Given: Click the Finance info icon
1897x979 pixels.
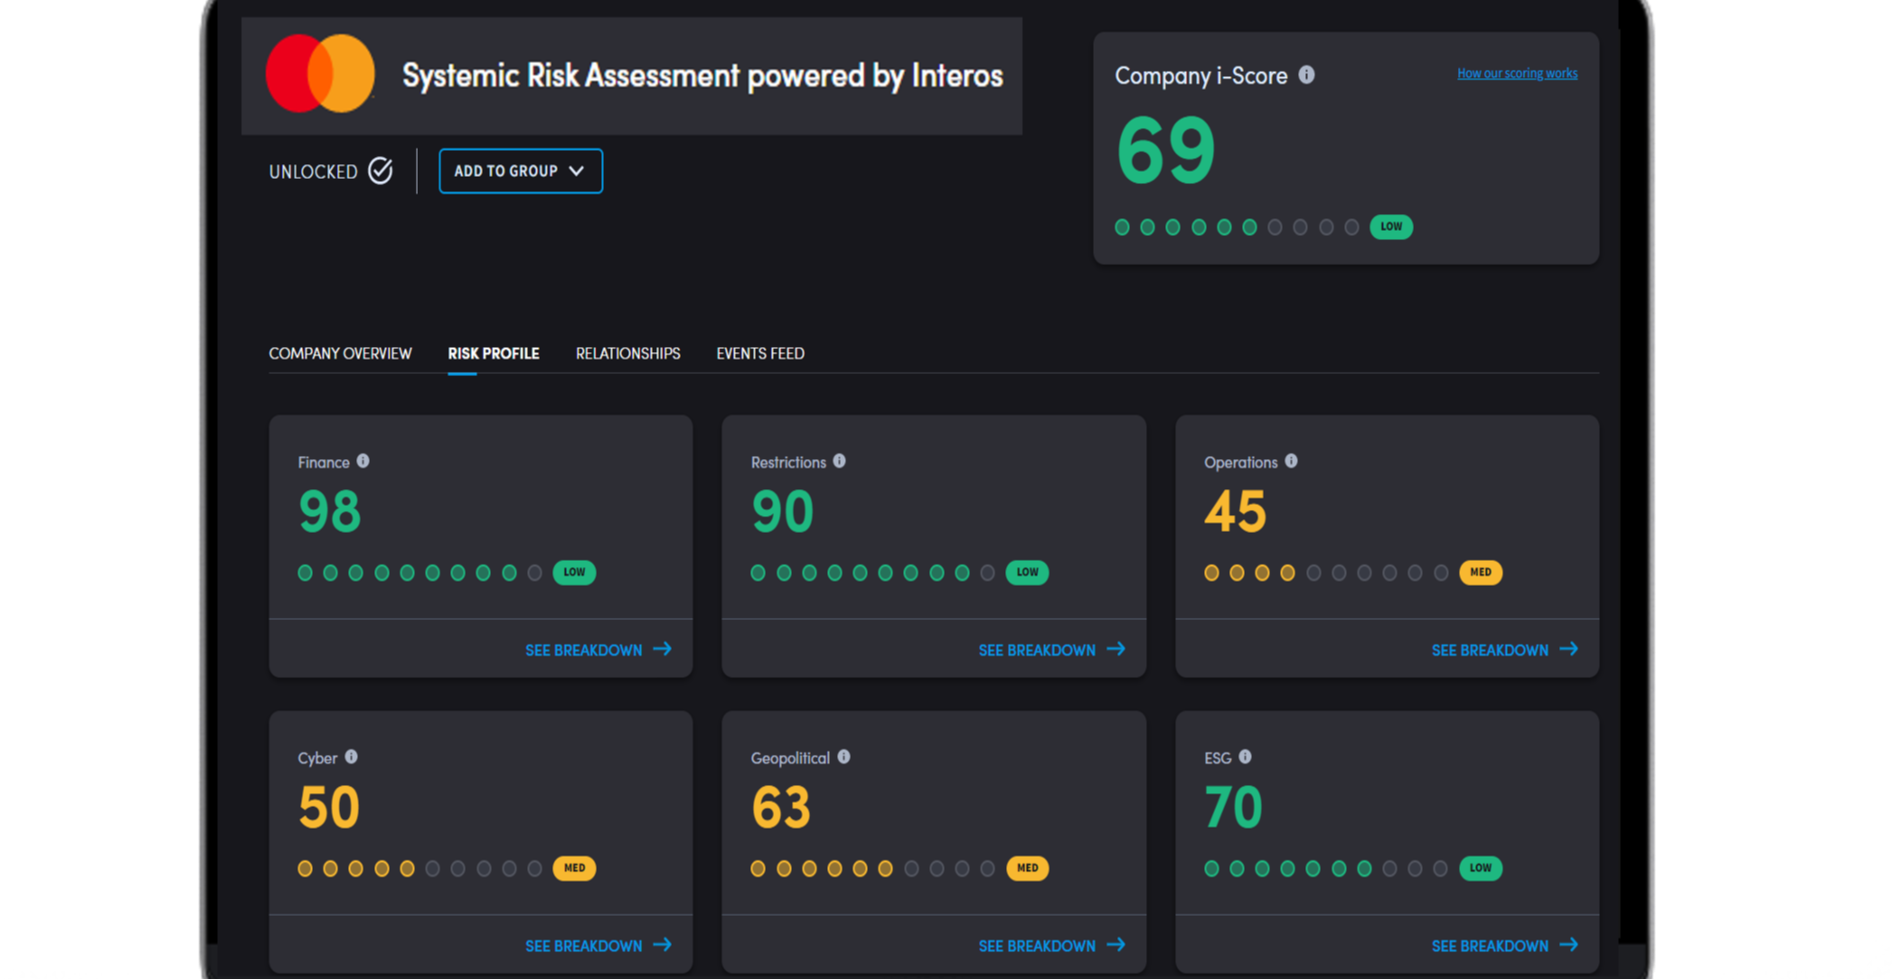Looking at the screenshot, I should (363, 461).
